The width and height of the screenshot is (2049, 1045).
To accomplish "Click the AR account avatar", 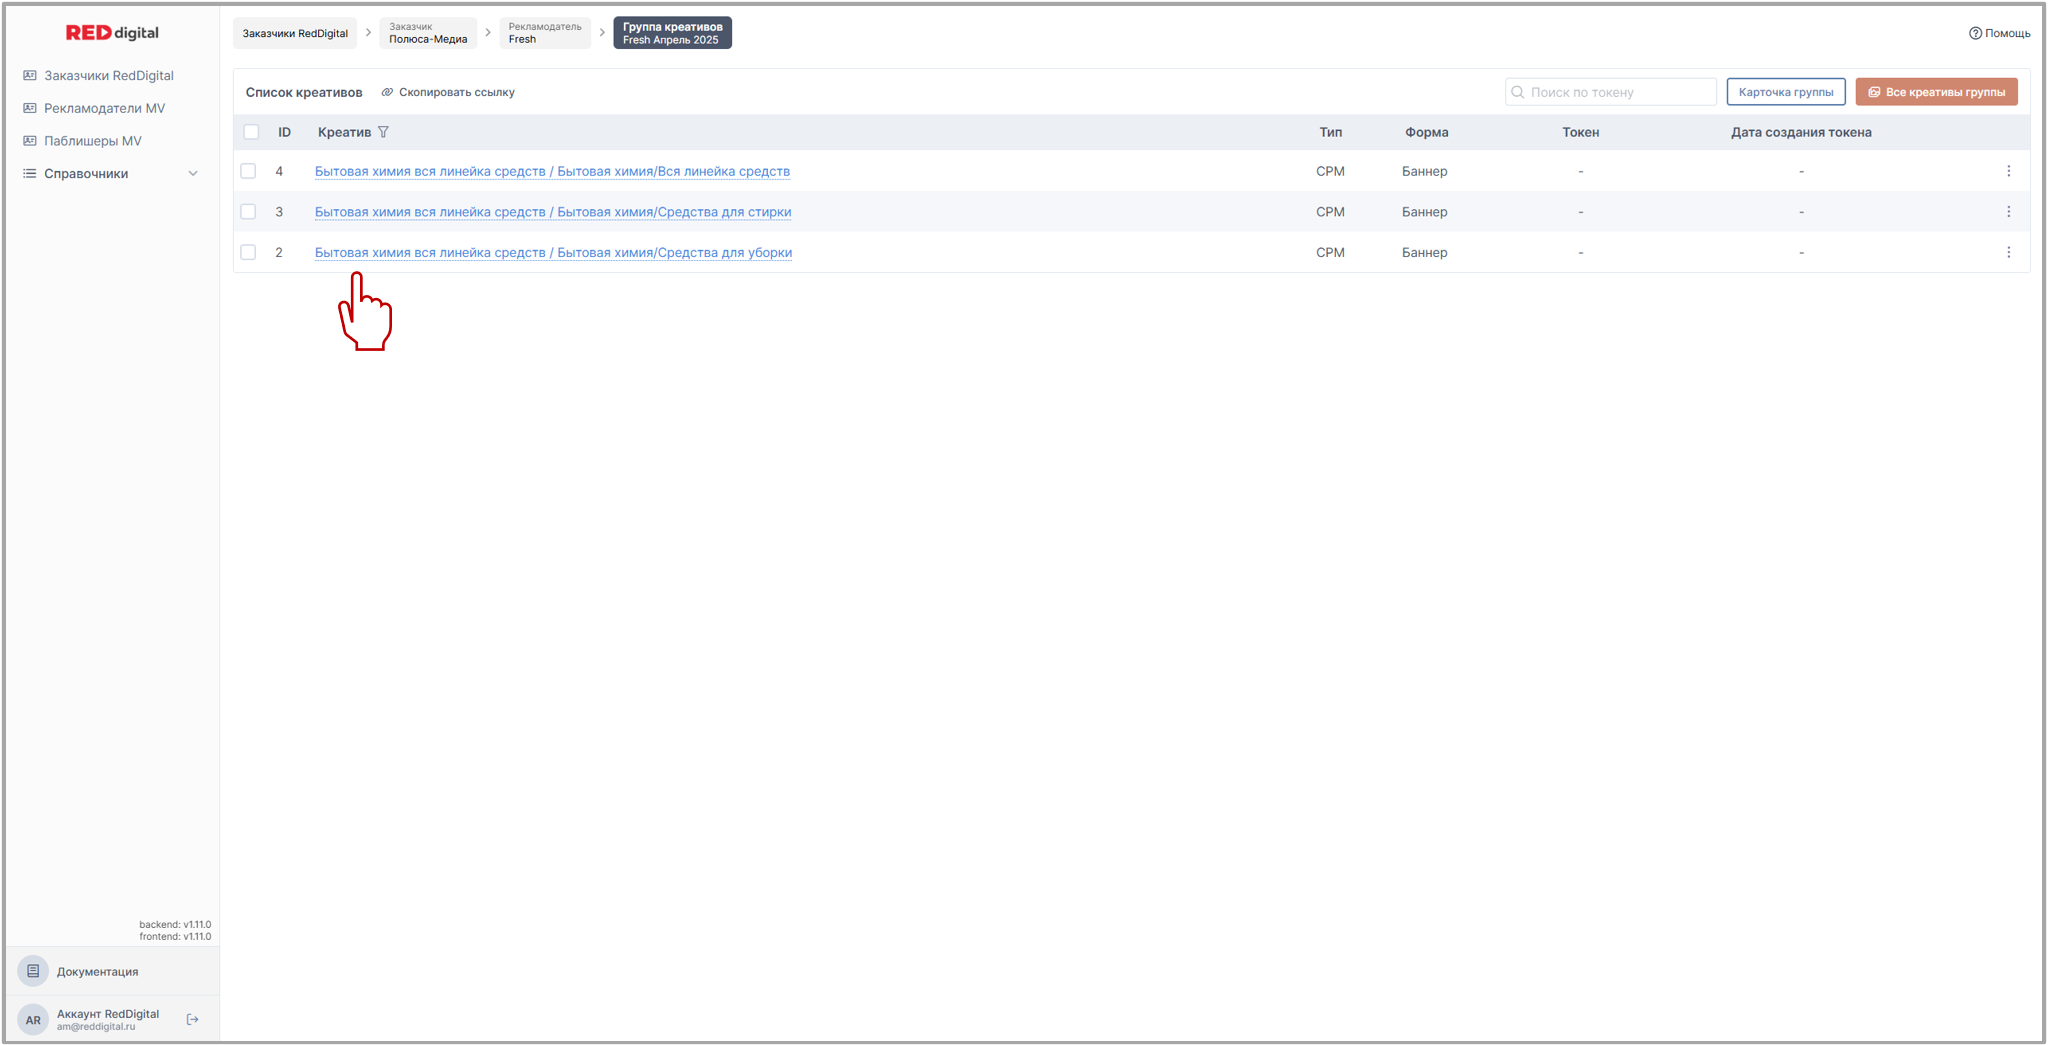I will tap(33, 1019).
